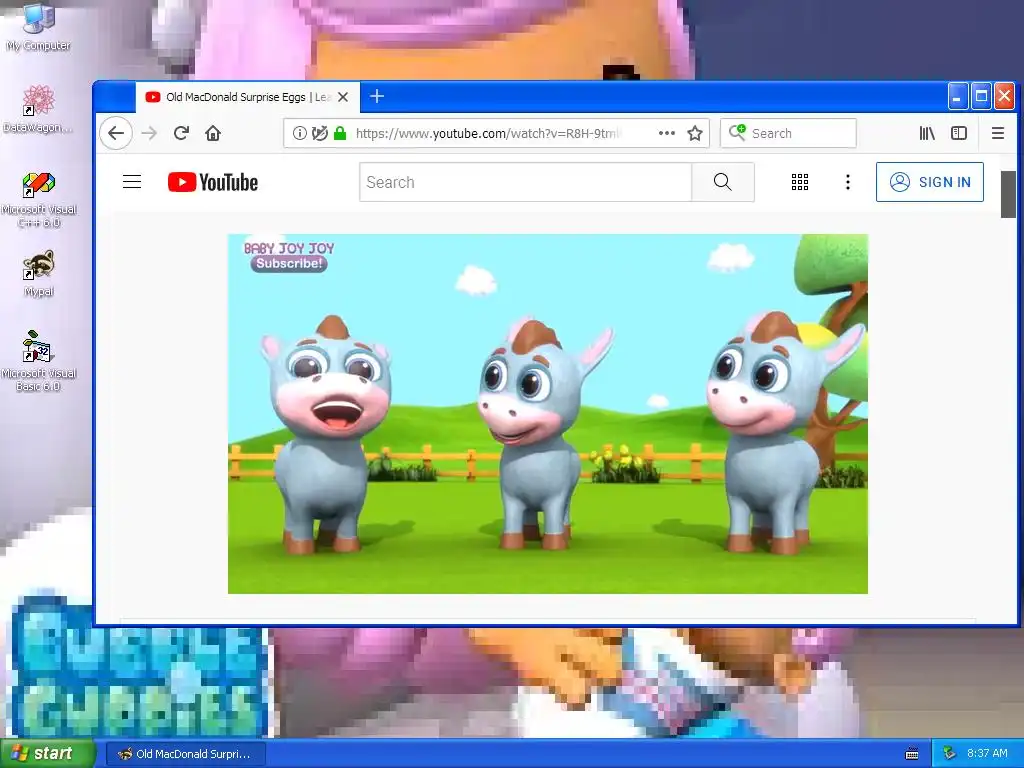Open the browser home page
The height and width of the screenshot is (768, 1024).
pyautogui.click(x=213, y=133)
